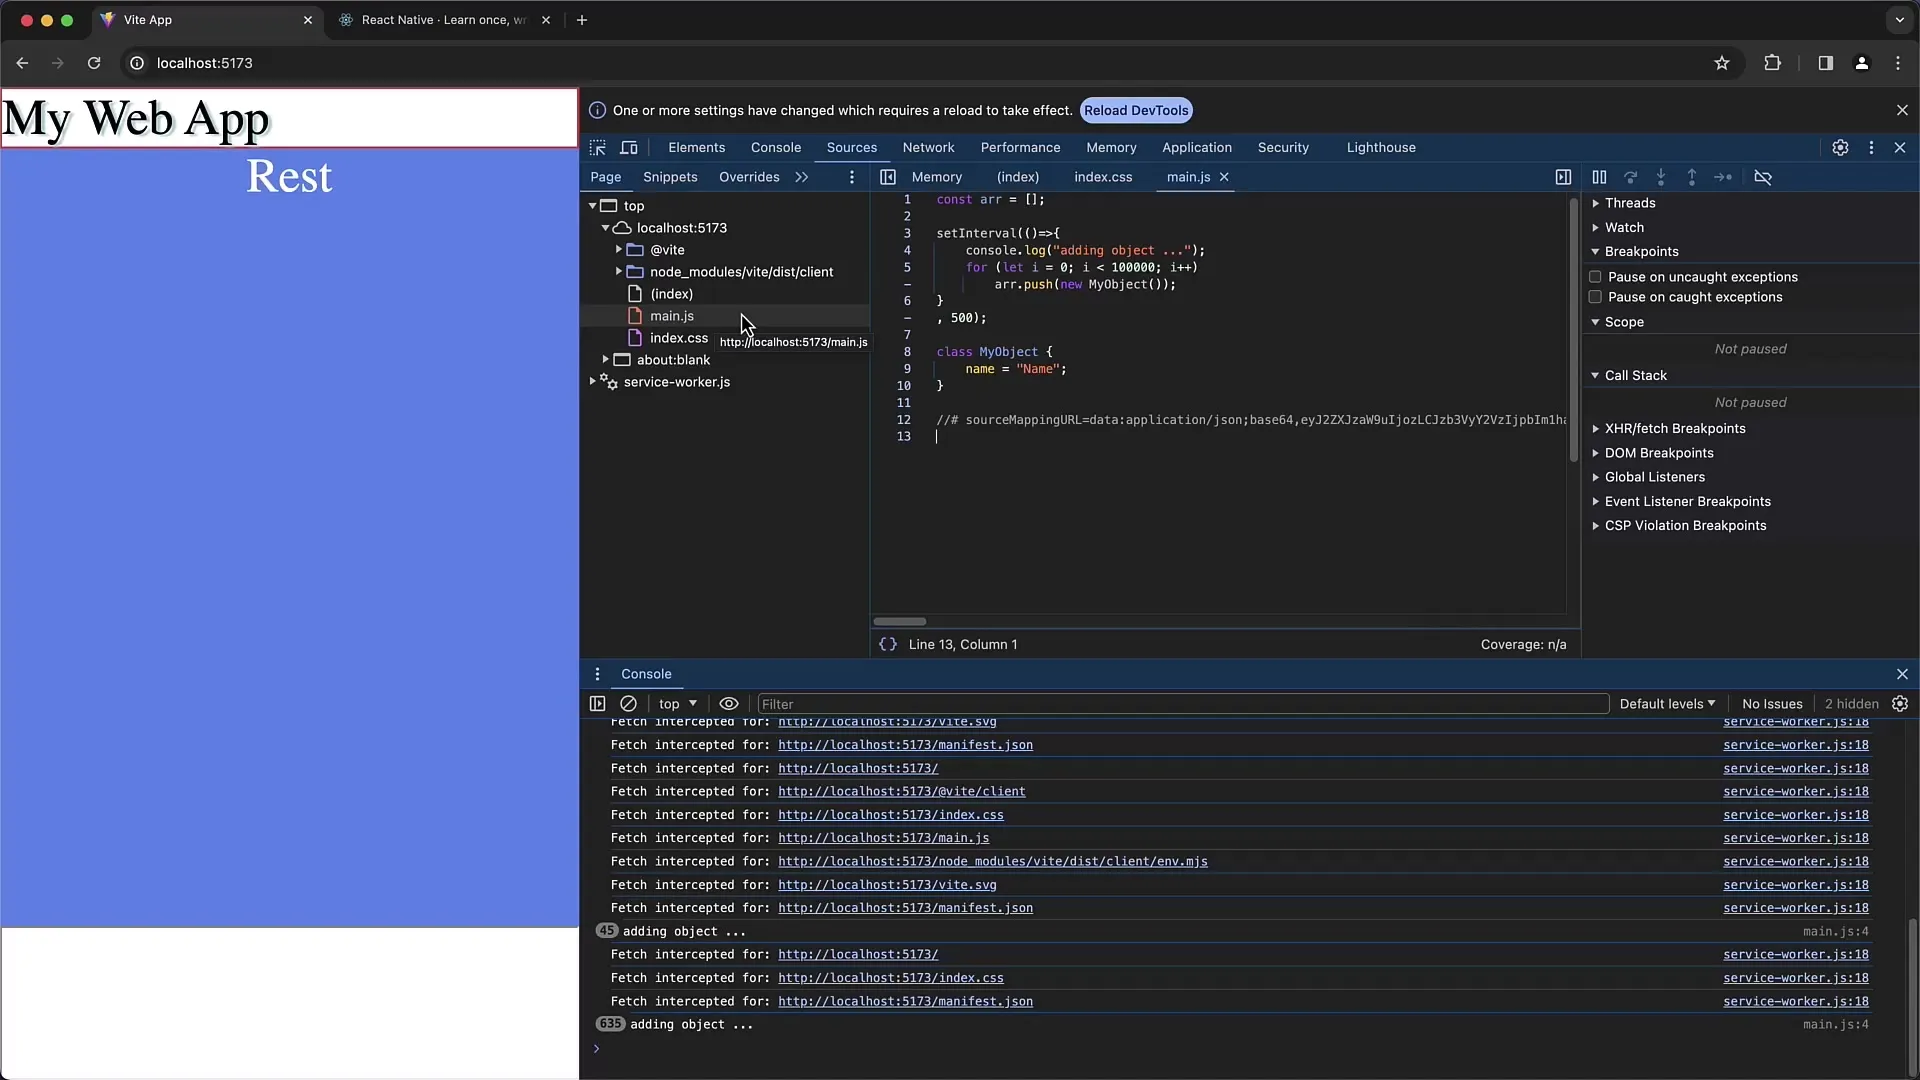The image size is (1920, 1080).
Task: Open the Lighthouse panel
Action: (1381, 148)
